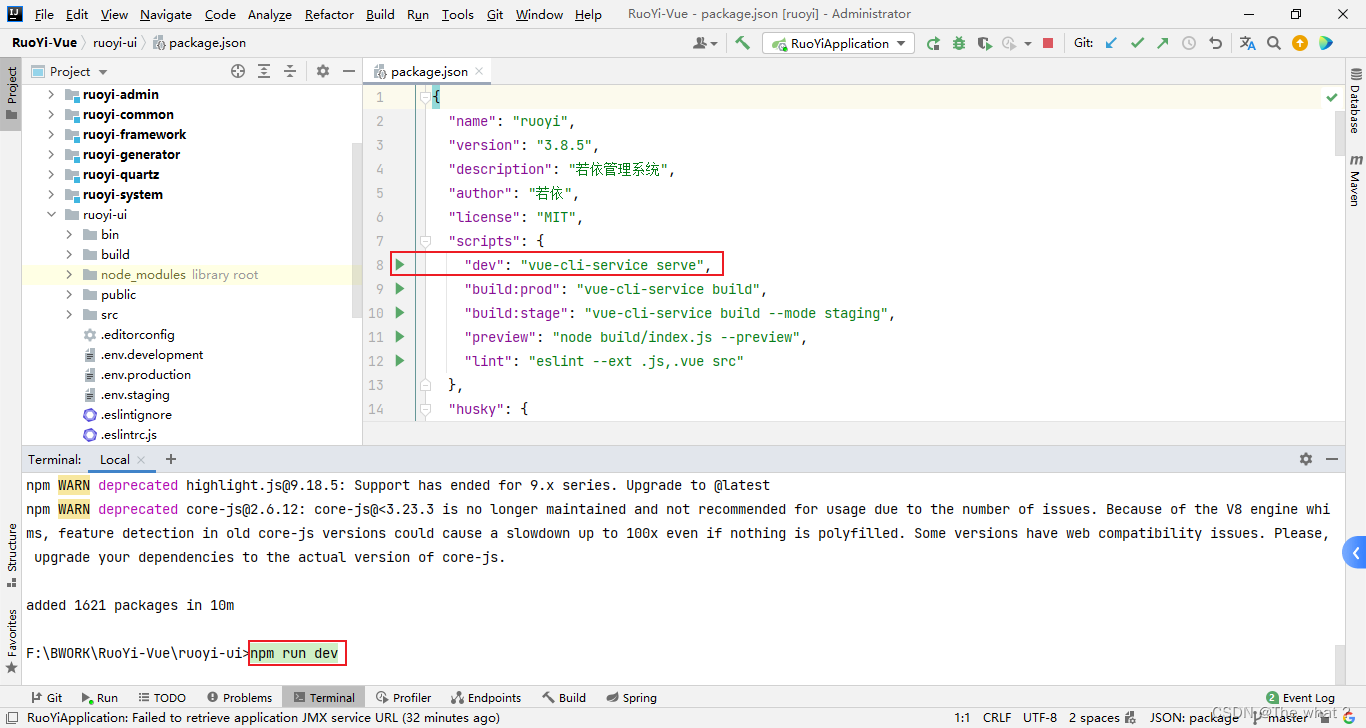Viewport: 1366px width, 728px height.
Task: Open the Run tool window tab
Action: point(99,698)
